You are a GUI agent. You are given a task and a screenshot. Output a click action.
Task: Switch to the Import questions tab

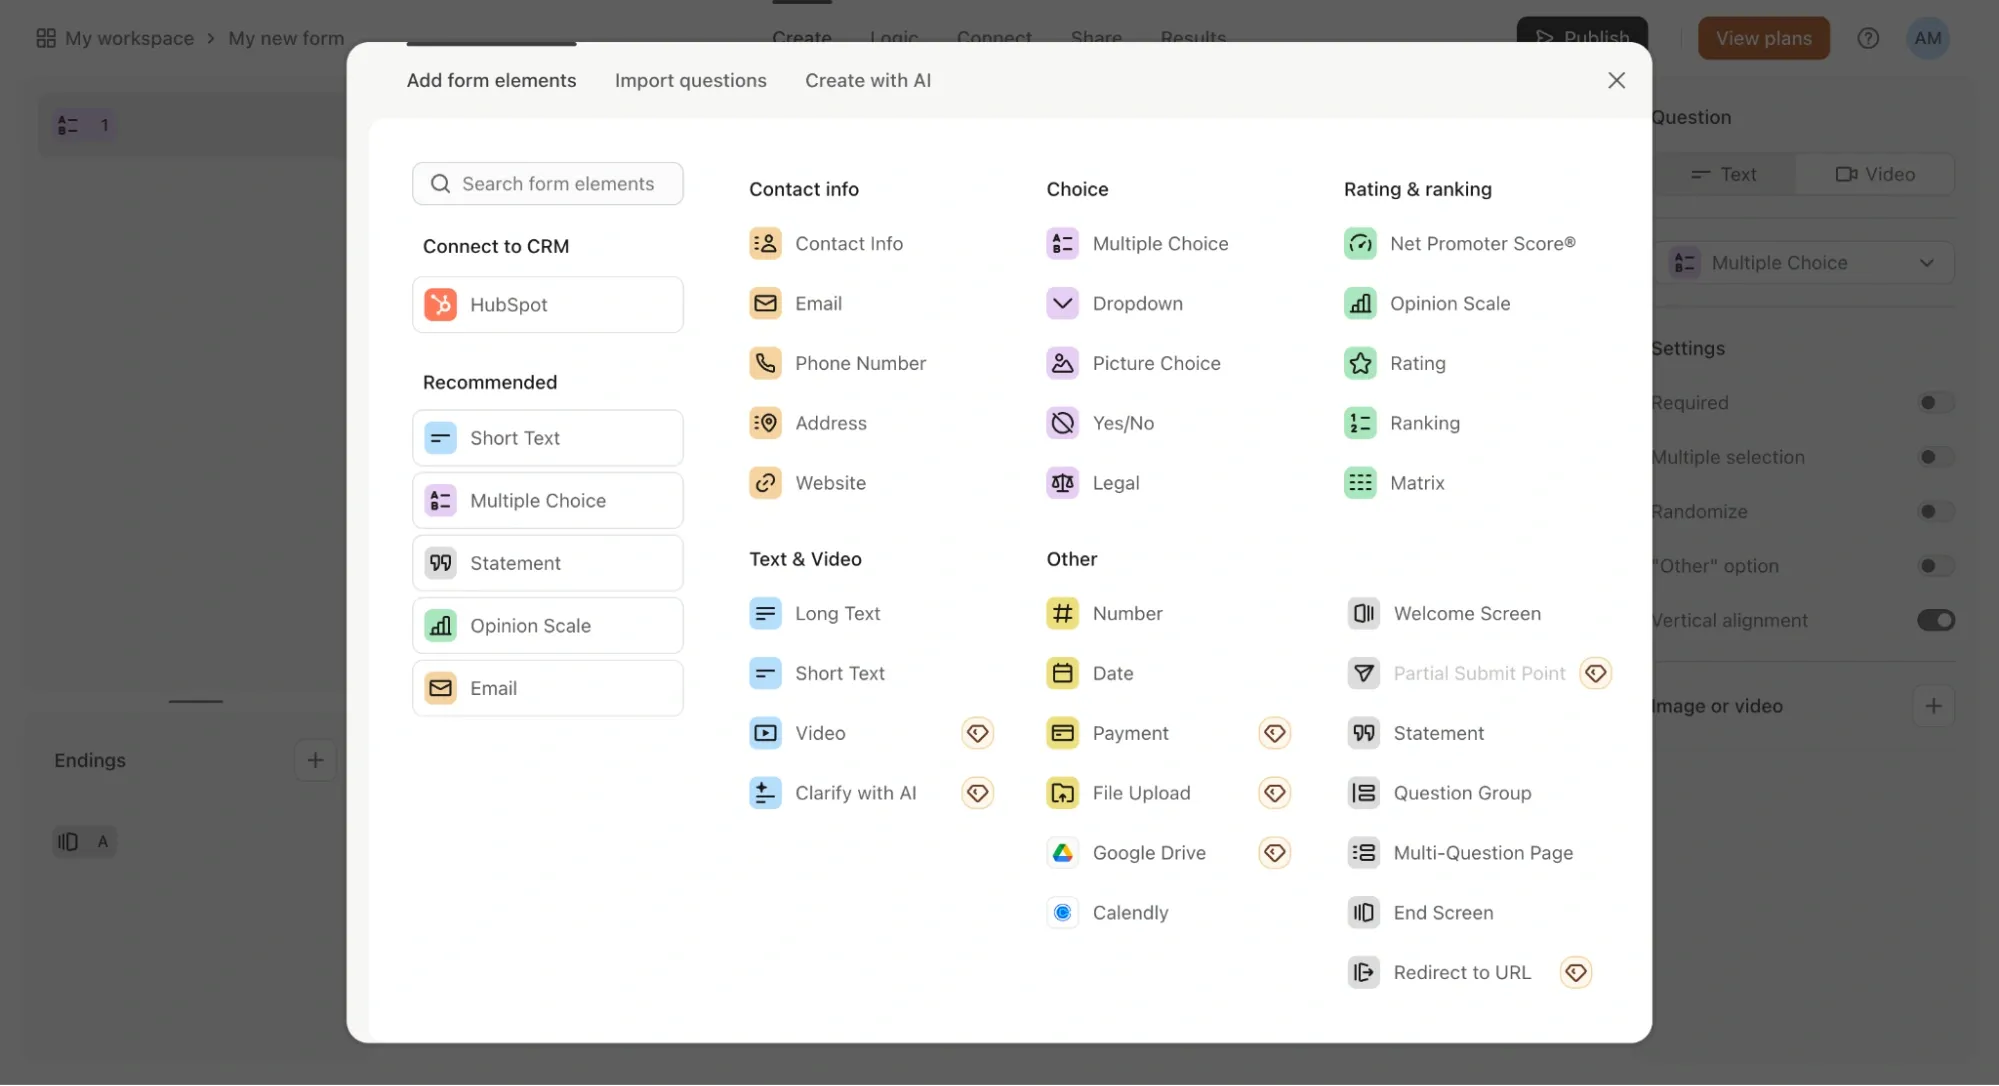click(690, 80)
